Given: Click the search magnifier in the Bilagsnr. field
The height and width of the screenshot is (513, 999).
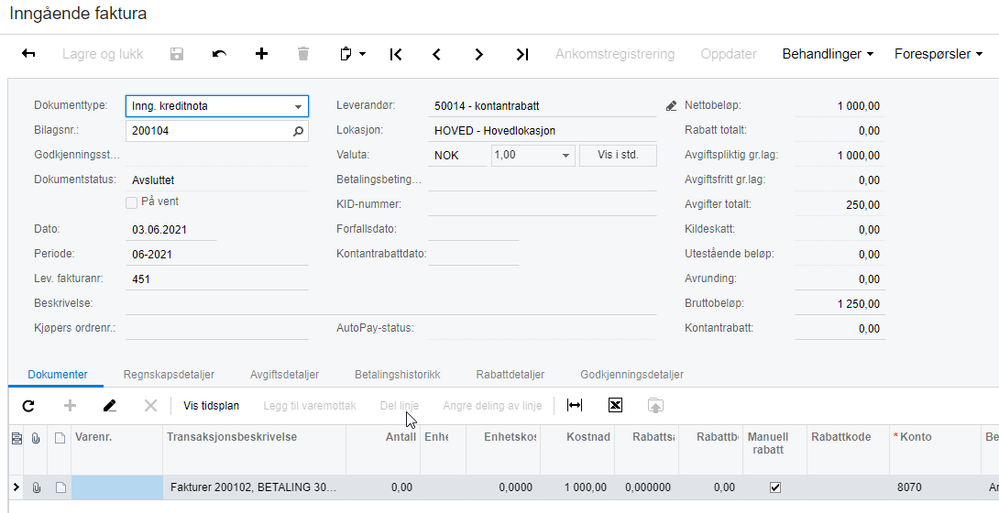Looking at the screenshot, I should point(298,131).
